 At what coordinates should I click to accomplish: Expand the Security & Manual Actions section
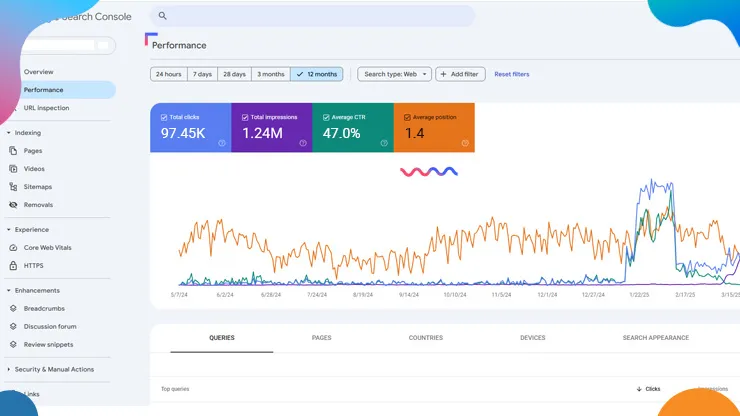click(x=9, y=369)
